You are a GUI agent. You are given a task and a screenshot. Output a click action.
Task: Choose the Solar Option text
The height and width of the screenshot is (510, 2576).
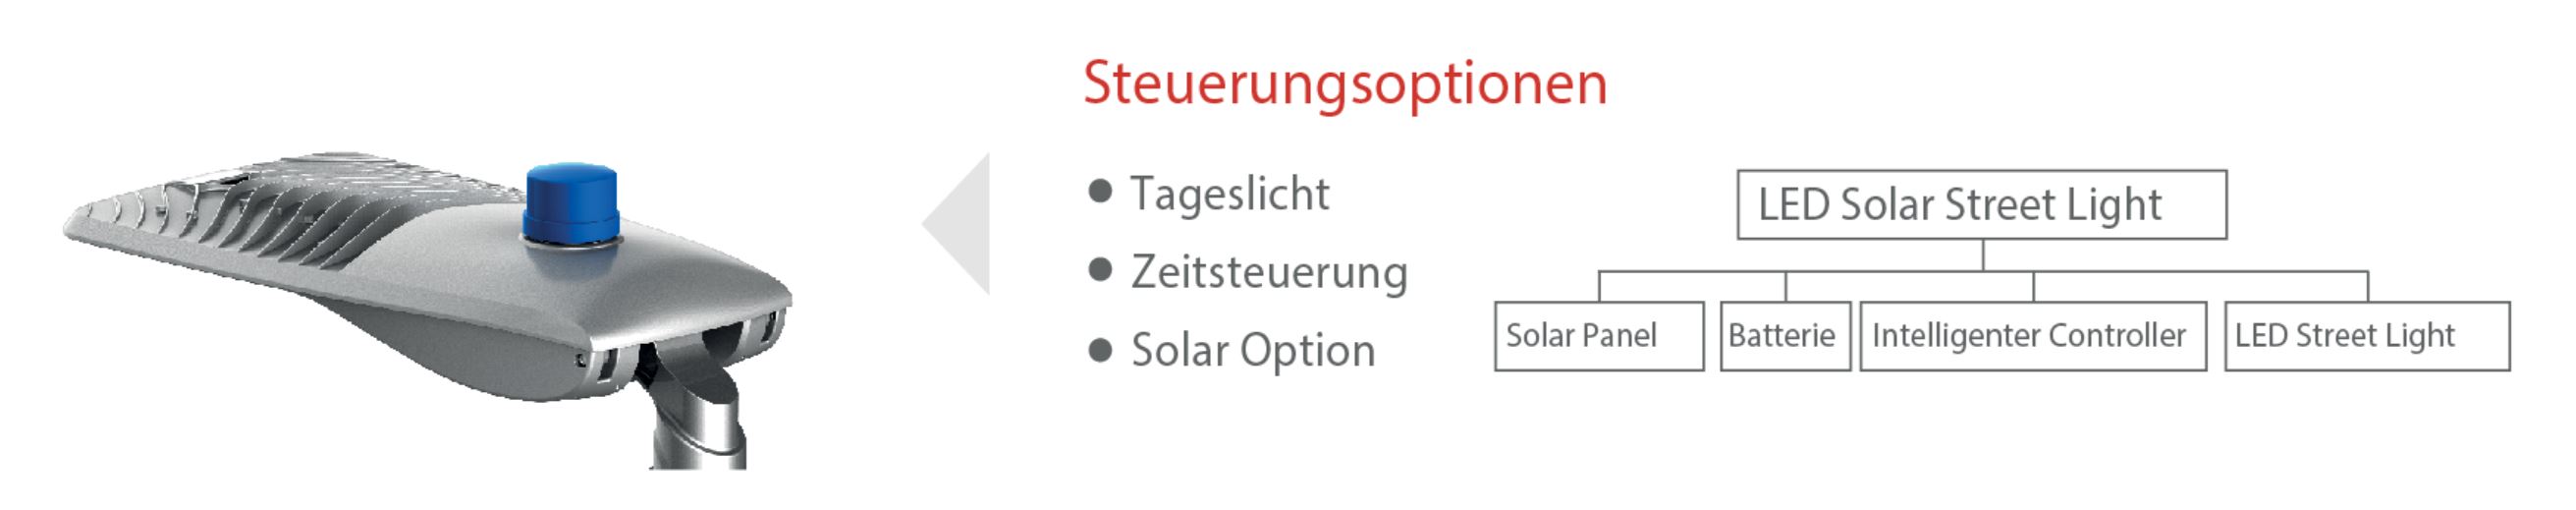(1253, 351)
